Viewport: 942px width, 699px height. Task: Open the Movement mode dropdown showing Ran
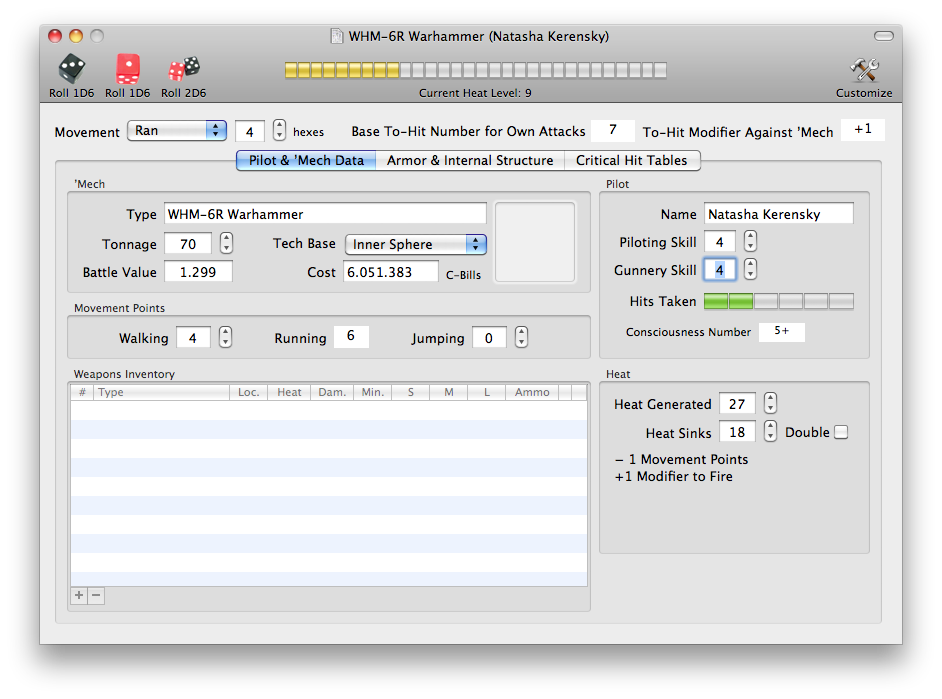click(177, 131)
